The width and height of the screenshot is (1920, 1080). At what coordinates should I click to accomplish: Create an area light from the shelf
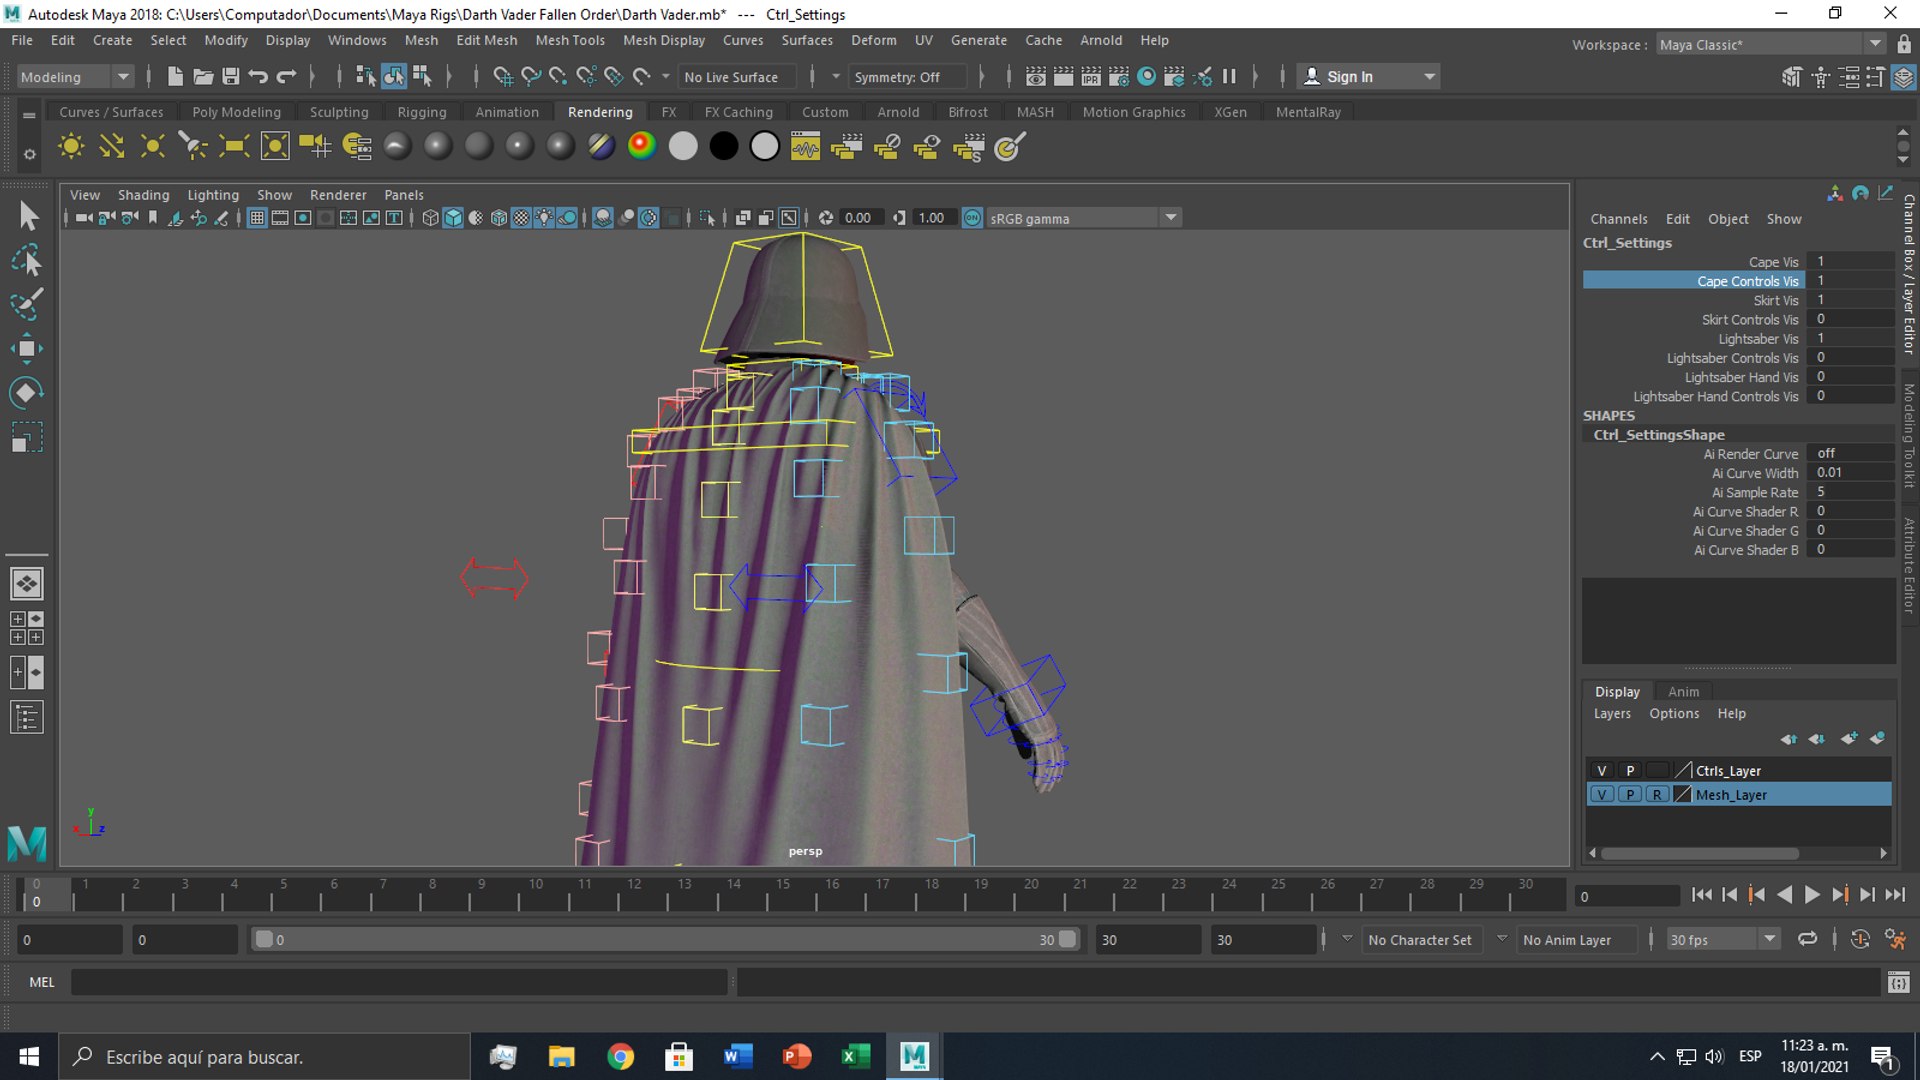(234, 147)
